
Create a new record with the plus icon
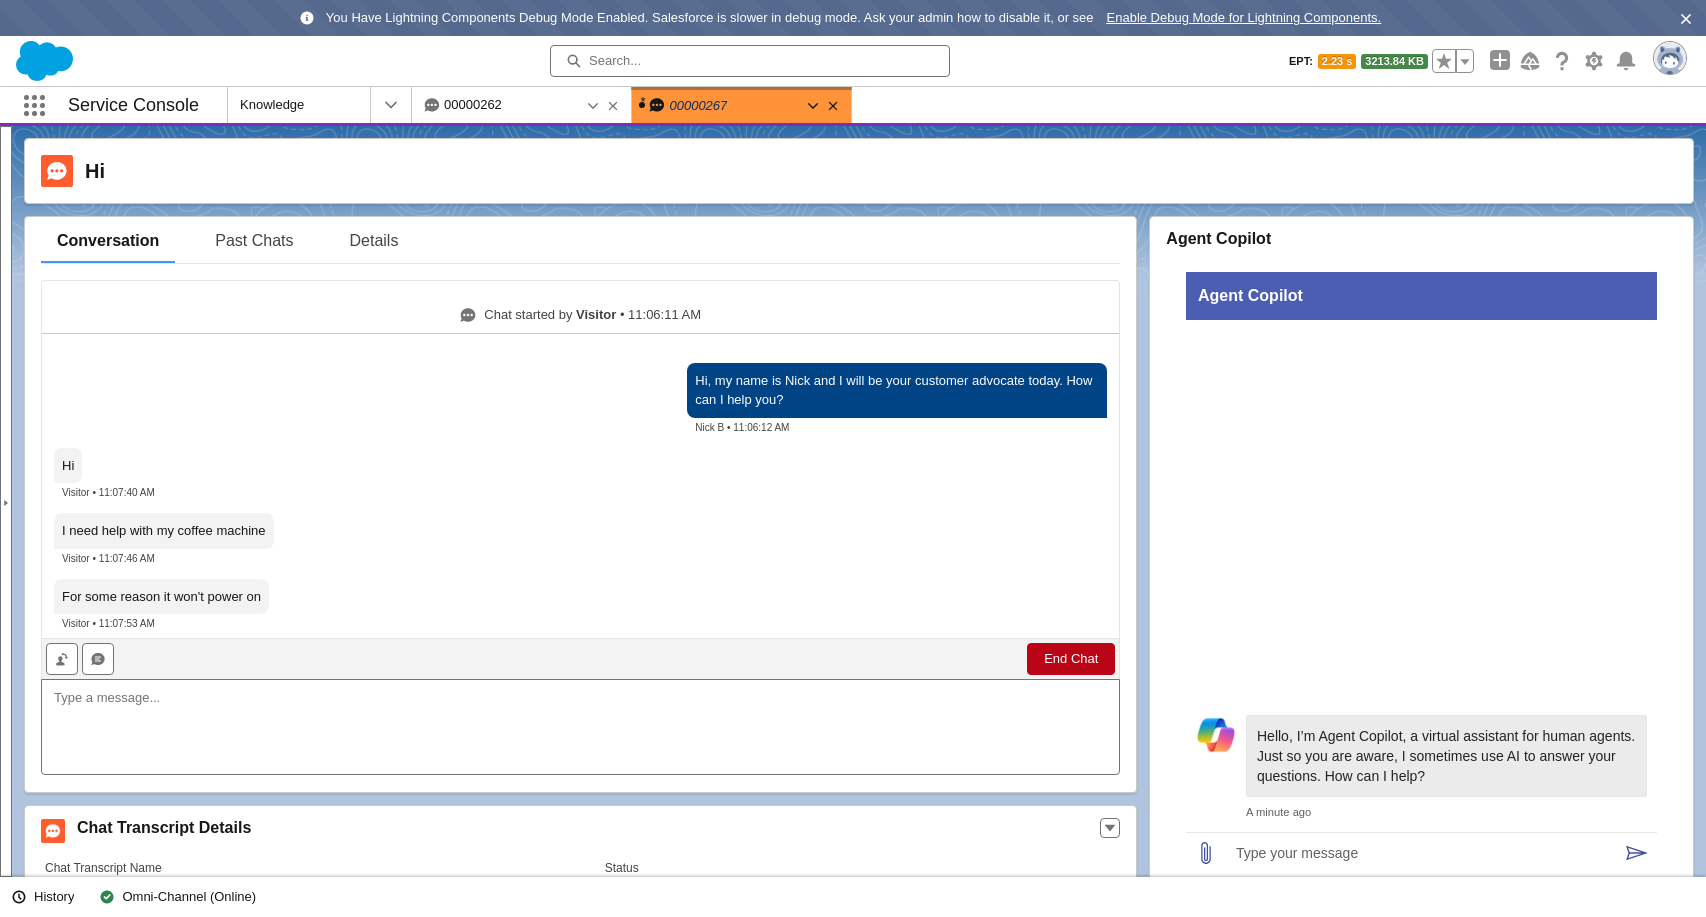(1499, 60)
